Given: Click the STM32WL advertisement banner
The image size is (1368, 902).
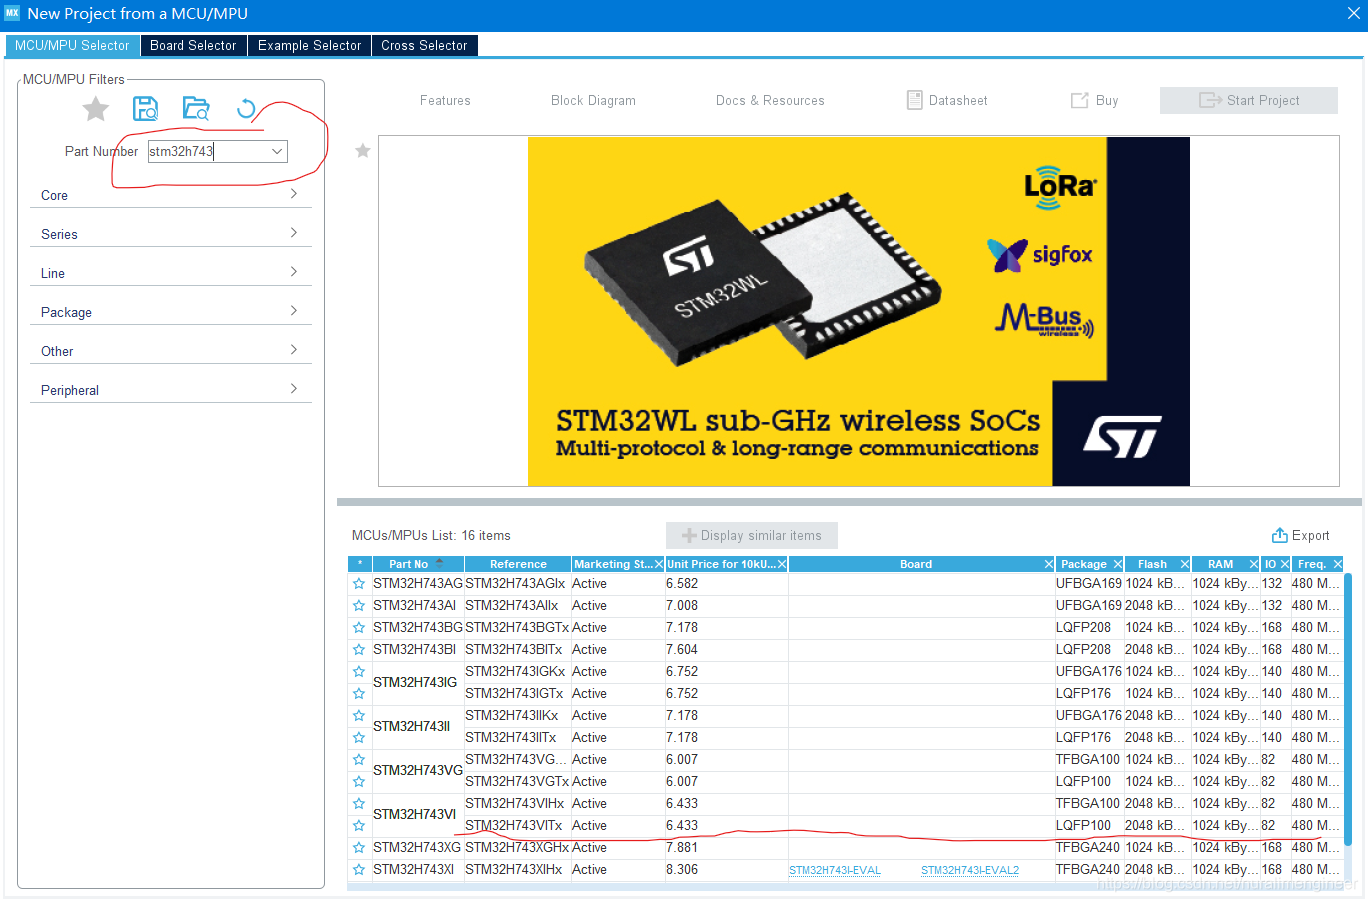Looking at the screenshot, I should click(x=859, y=311).
